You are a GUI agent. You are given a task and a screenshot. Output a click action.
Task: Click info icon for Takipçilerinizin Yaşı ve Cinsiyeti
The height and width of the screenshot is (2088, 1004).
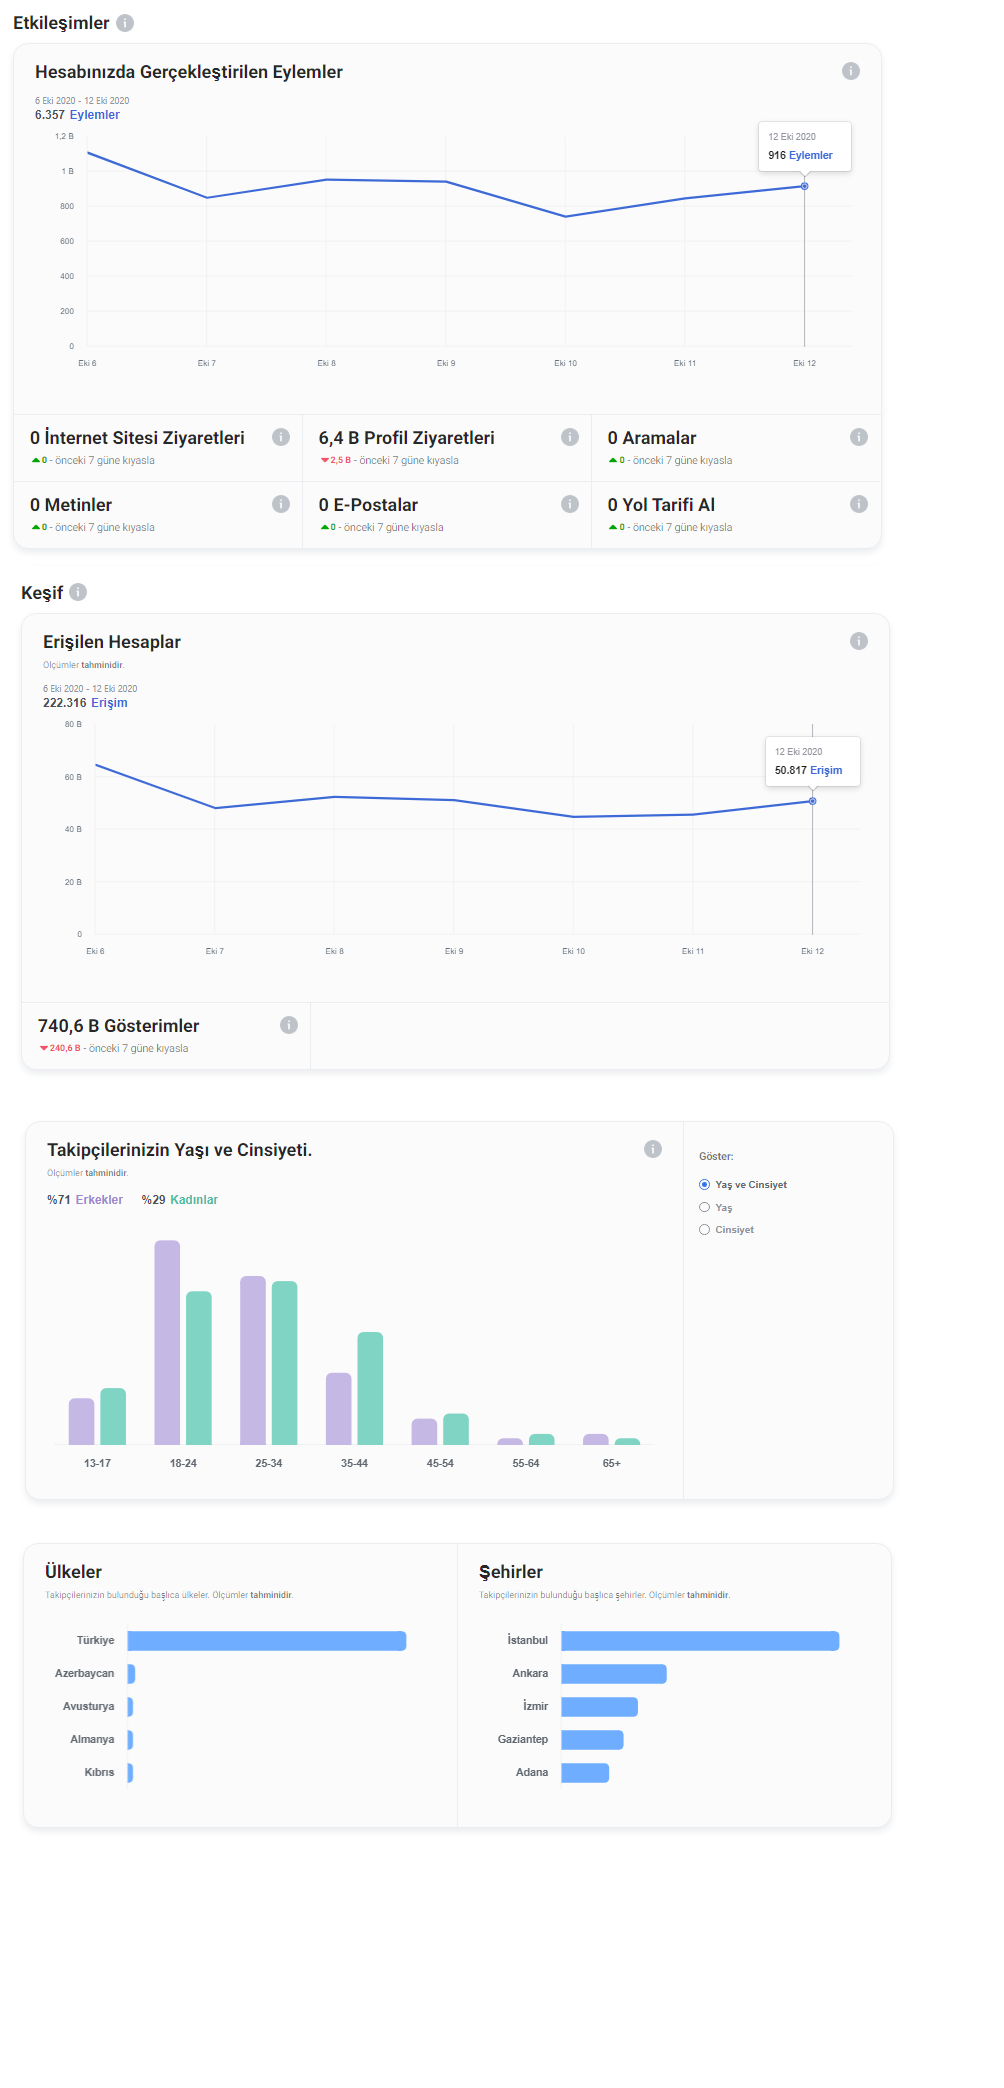click(x=653, y=1149)
